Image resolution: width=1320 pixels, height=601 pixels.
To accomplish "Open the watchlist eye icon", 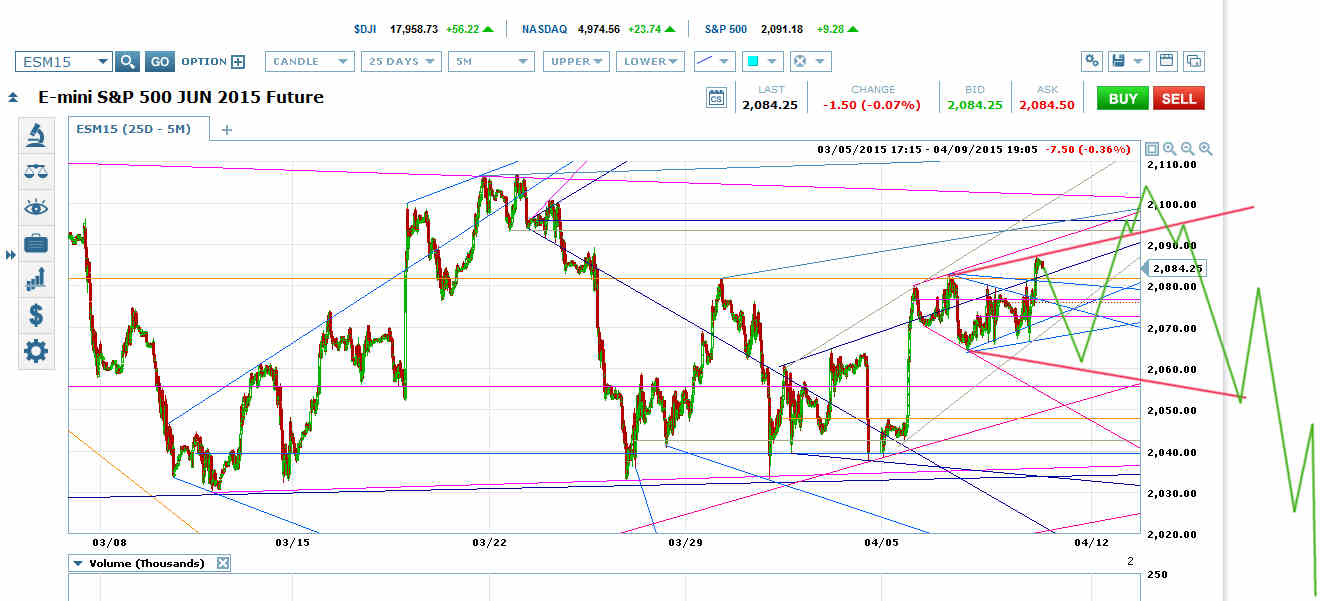I will (x=36, y=207).
